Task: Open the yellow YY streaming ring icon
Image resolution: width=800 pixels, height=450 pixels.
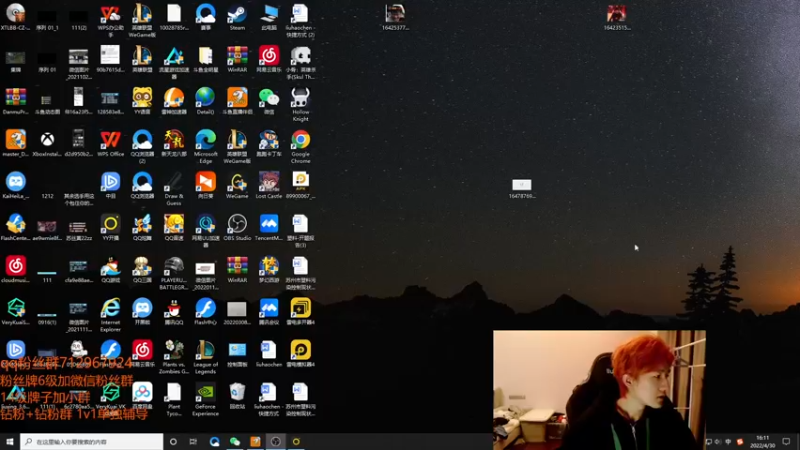Action: [110, 224]
